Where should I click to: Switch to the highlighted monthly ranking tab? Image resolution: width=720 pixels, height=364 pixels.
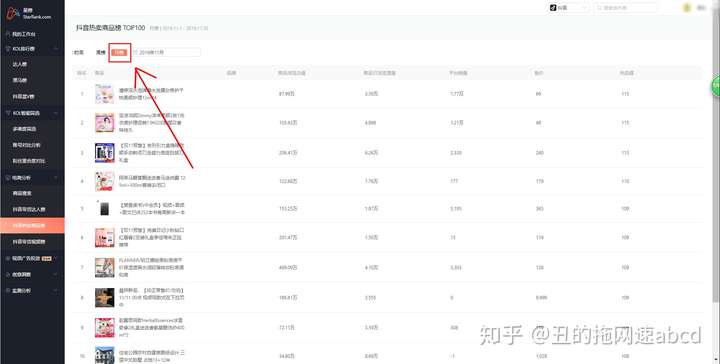[119, 52]
